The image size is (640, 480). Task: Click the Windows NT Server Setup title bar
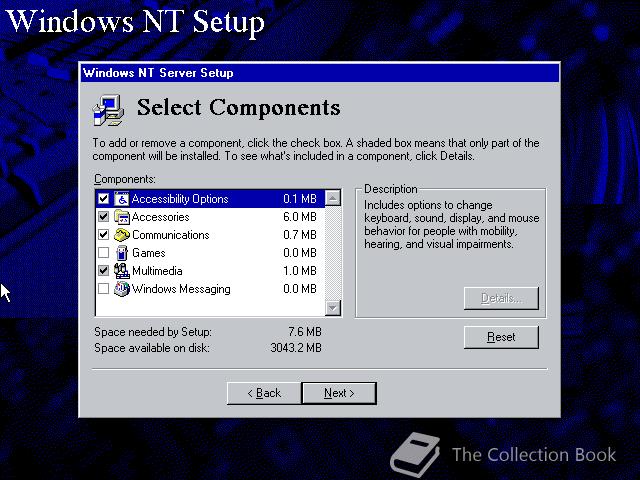click(x=320, y=73)
